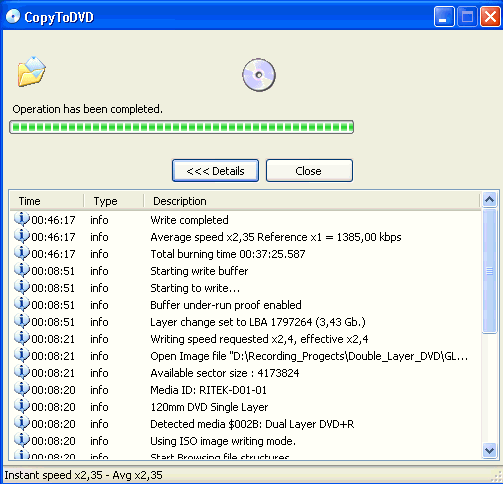Select 'Buffer under-run proof enabled' entry

click(245, 305)
